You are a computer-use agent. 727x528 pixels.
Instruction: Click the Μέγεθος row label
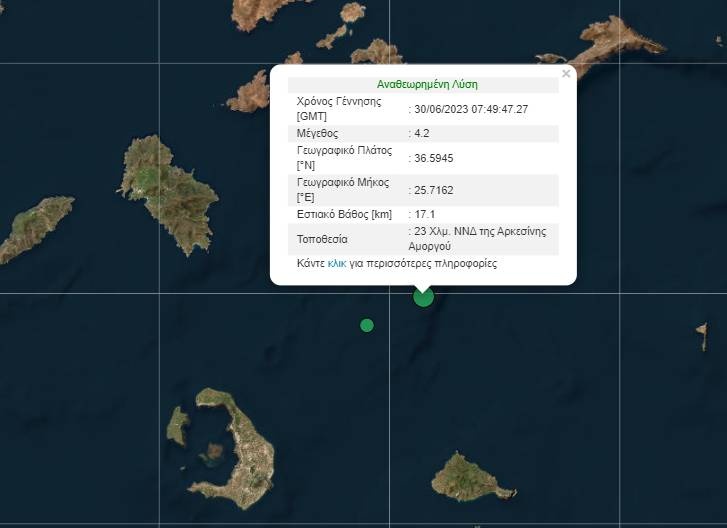tap(318, 133)
